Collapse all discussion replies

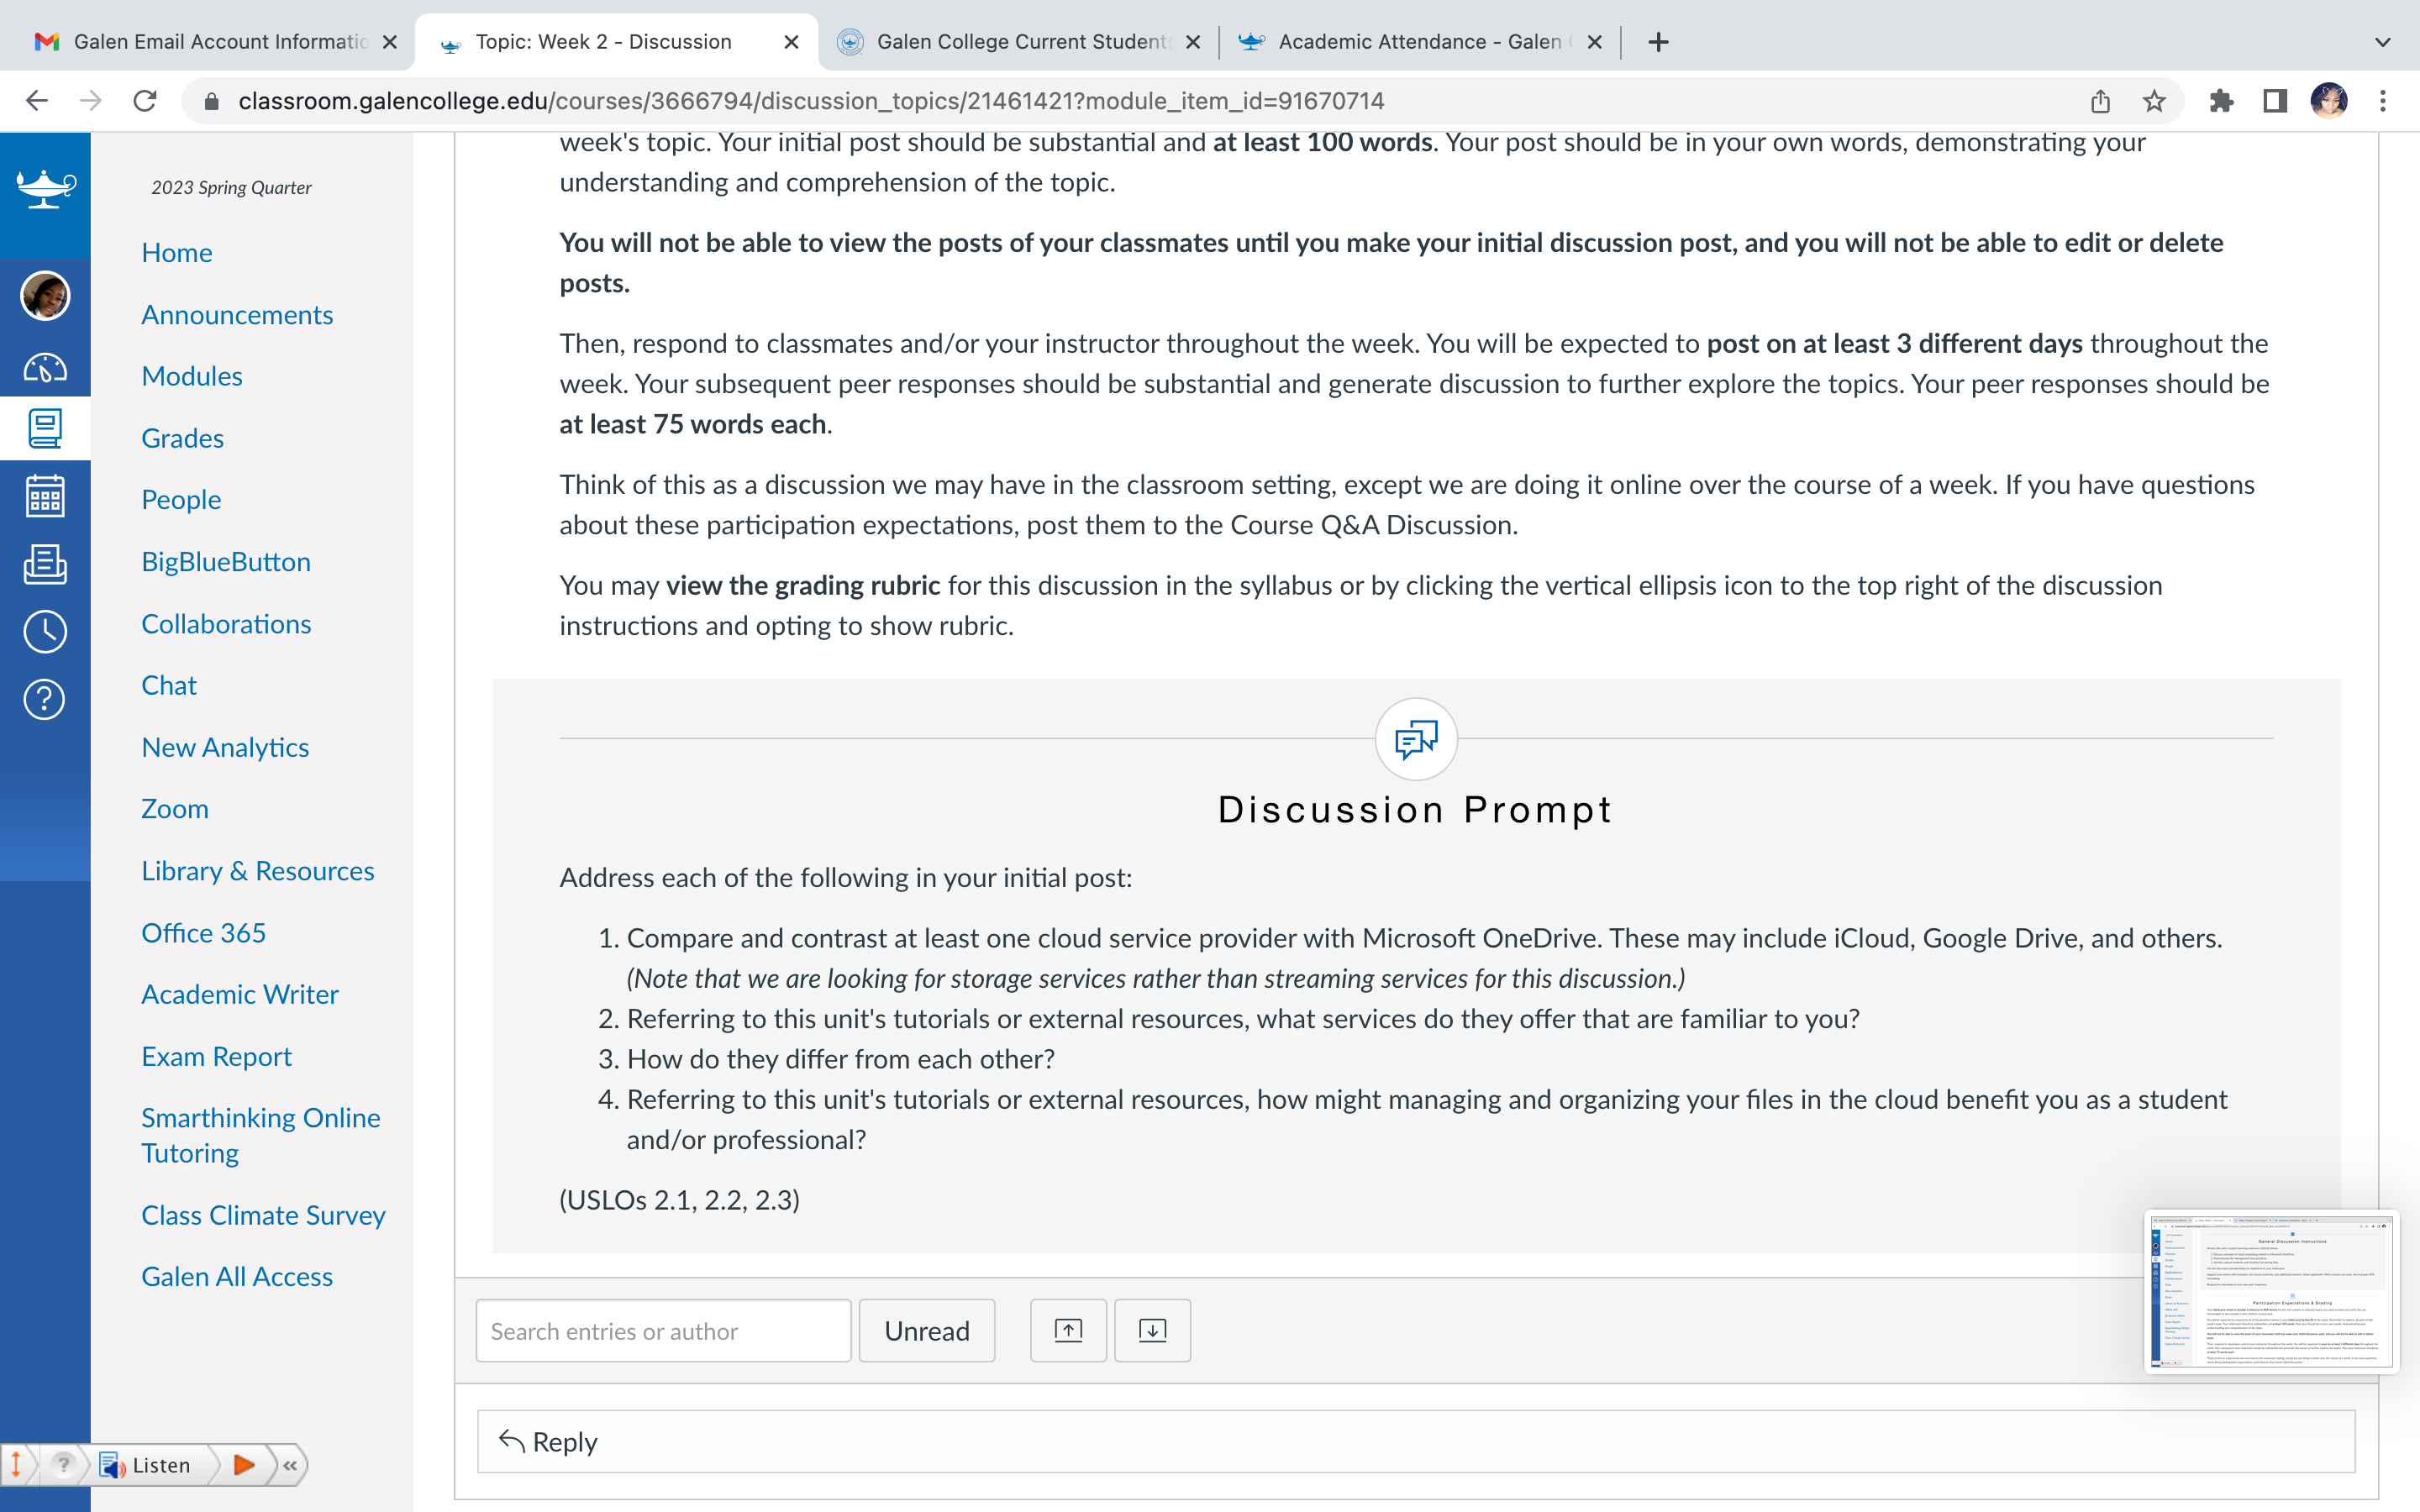1068,1331
